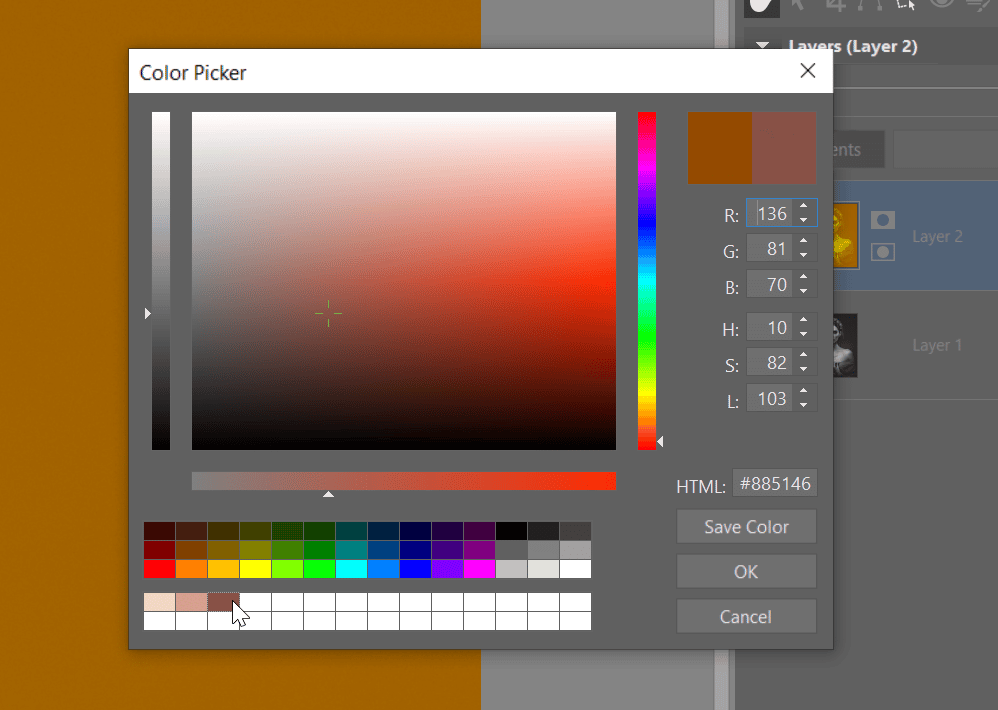Viewport: 998px width, 710px height.
Task: Pick pure red swatch from the palette
Action: click(x=159, y=569)
